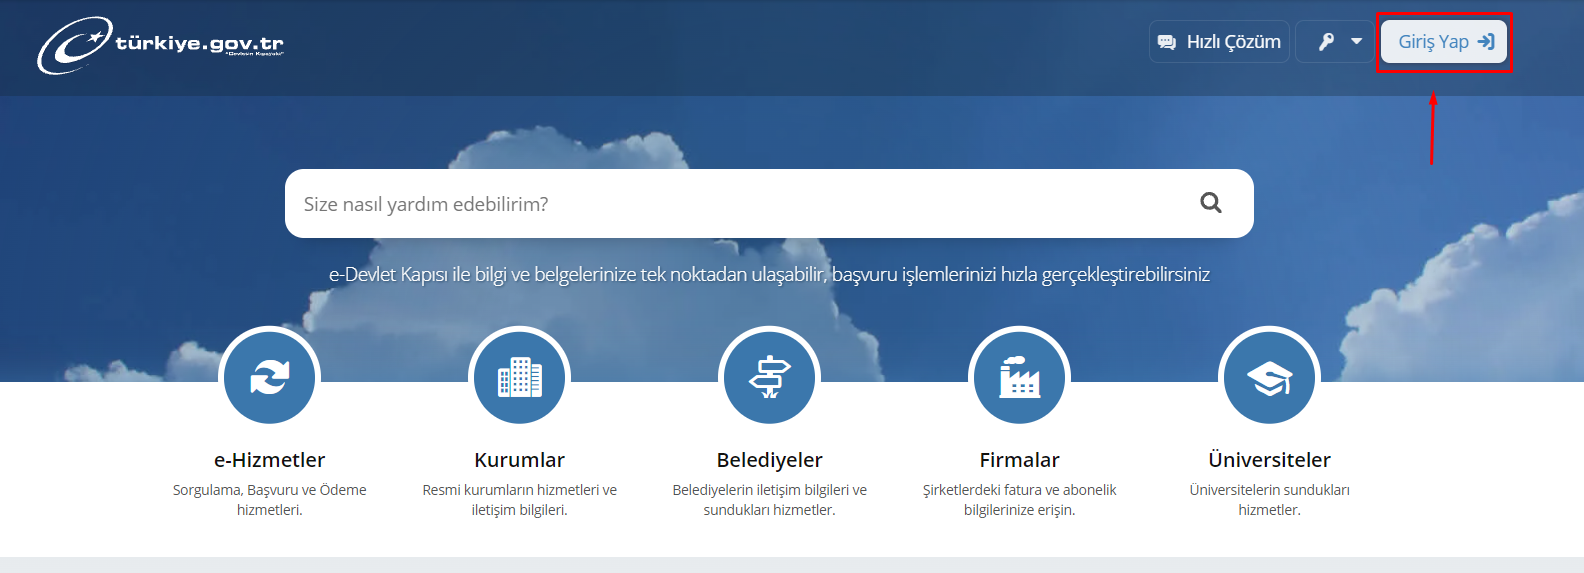Click the key icon in header
Viewport: 1584px width, 573px height.
1326,42
